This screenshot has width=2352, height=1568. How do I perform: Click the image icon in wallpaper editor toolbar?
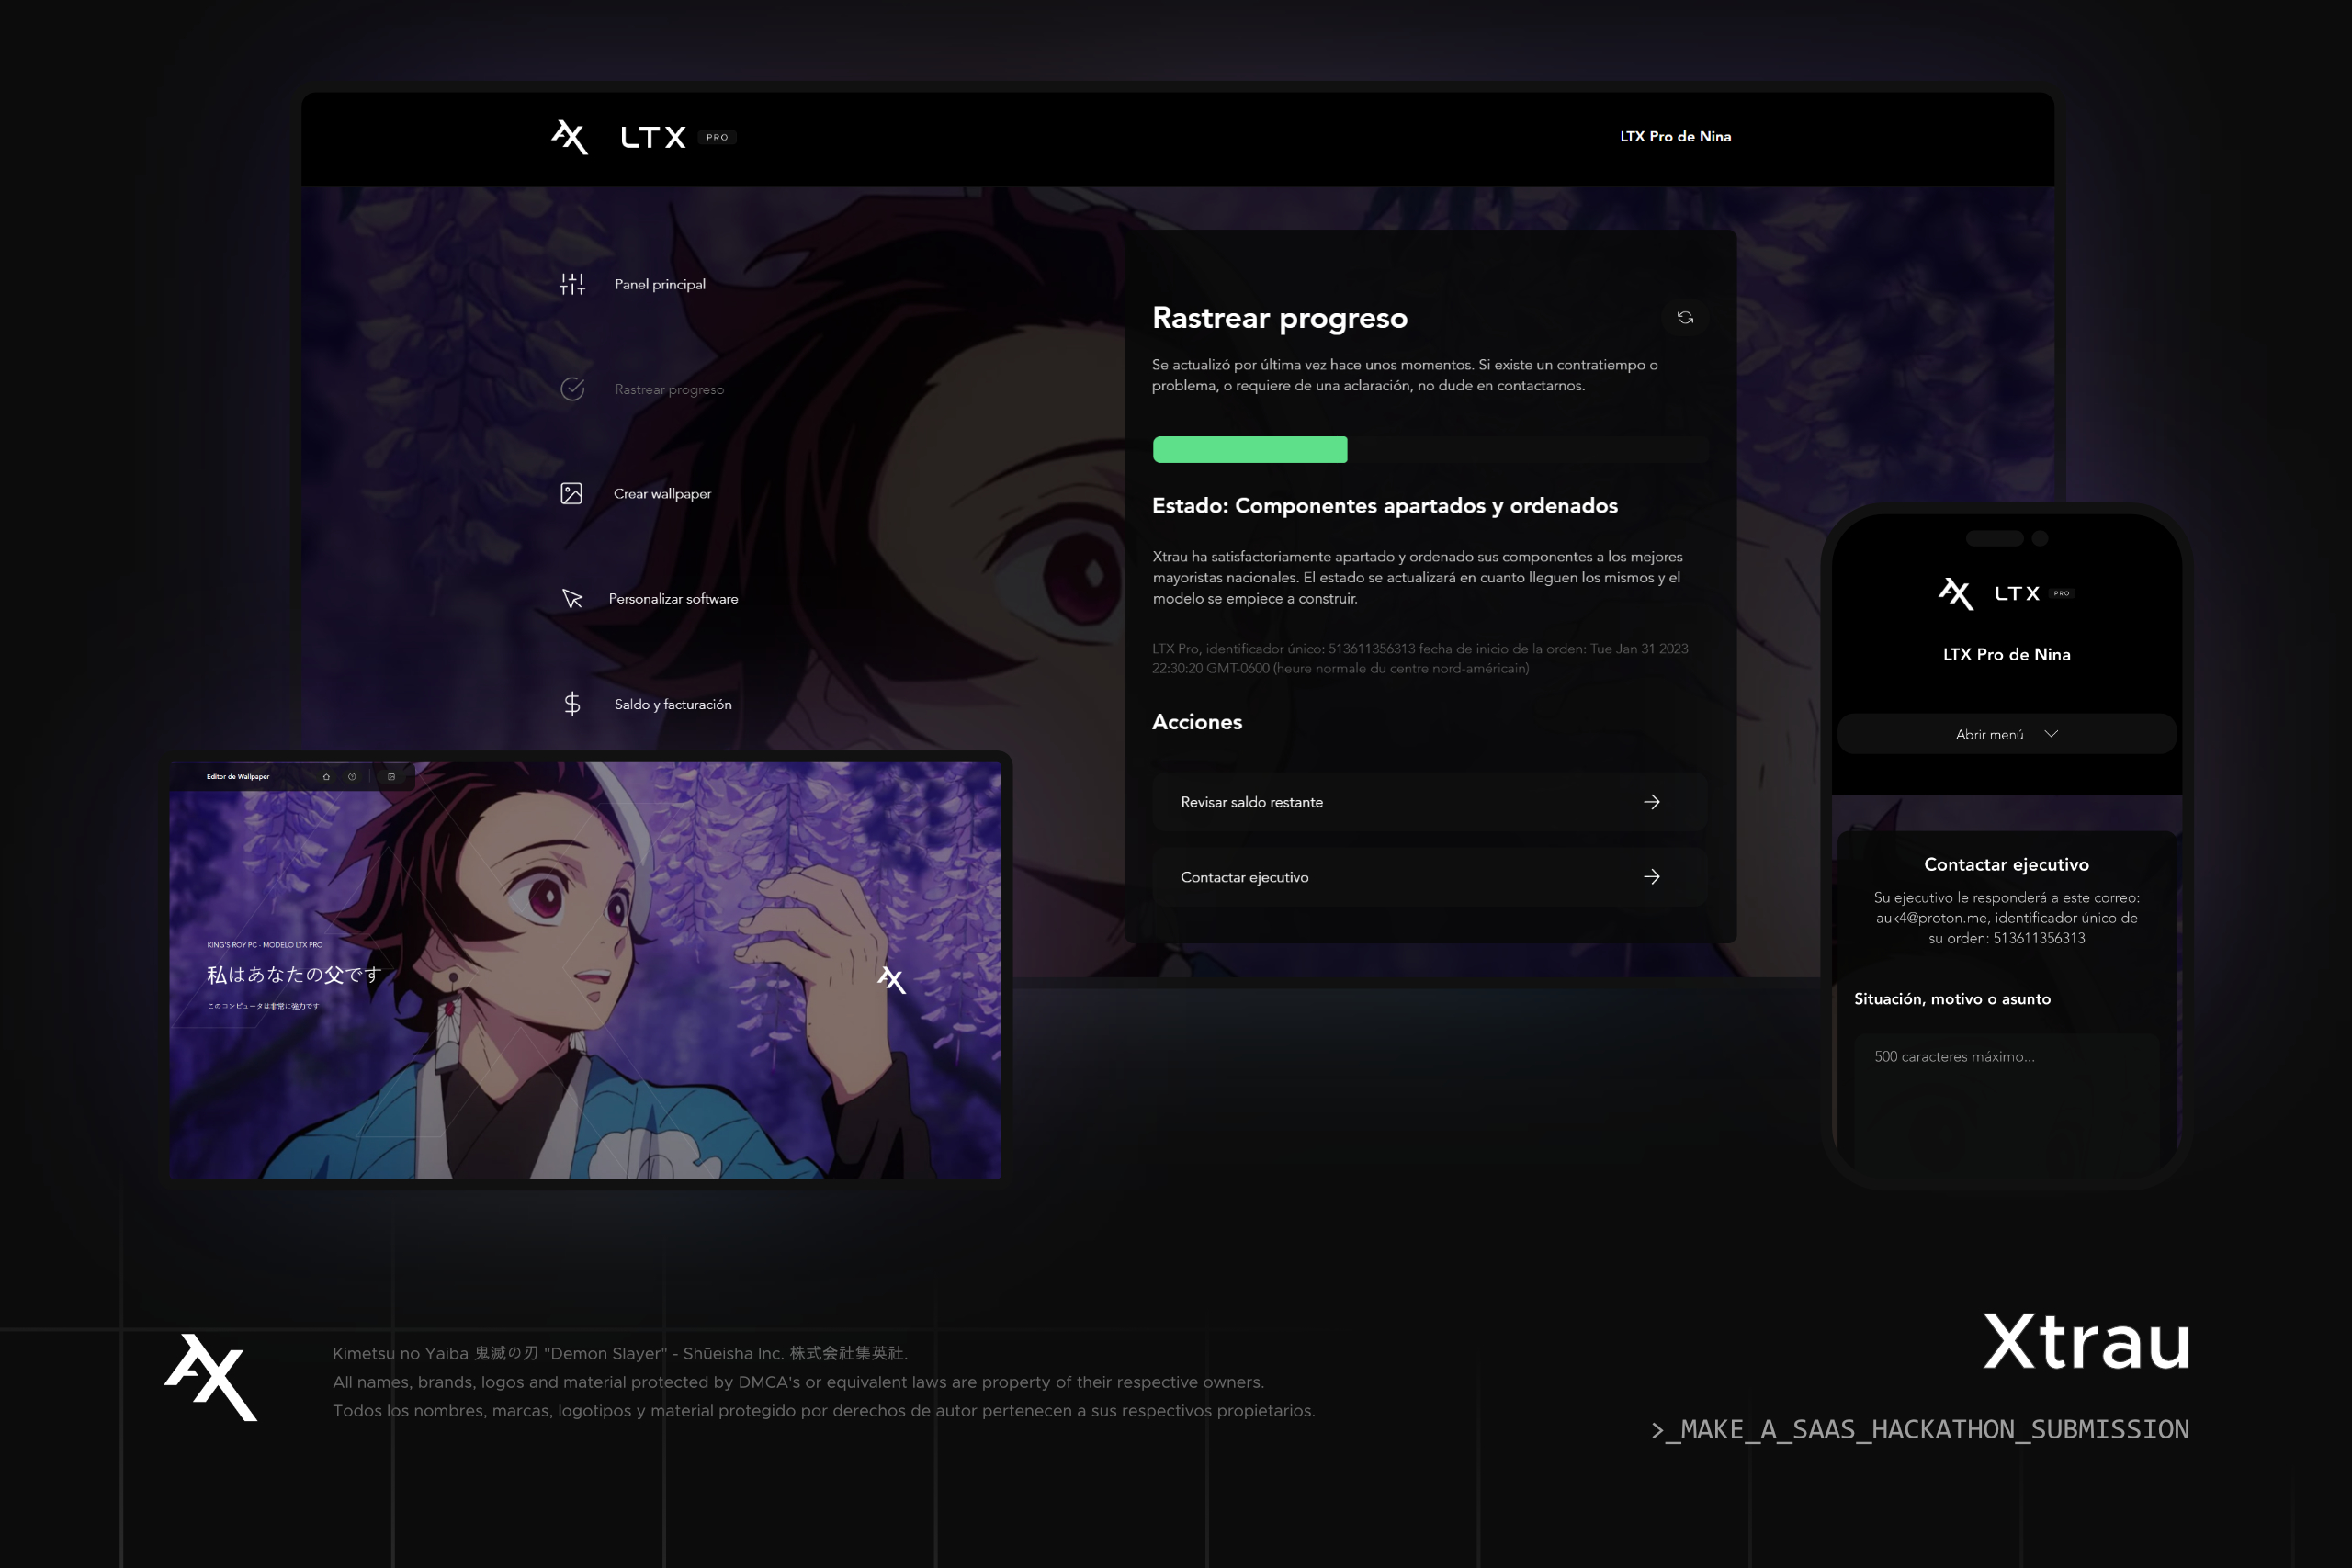(391, 777)
